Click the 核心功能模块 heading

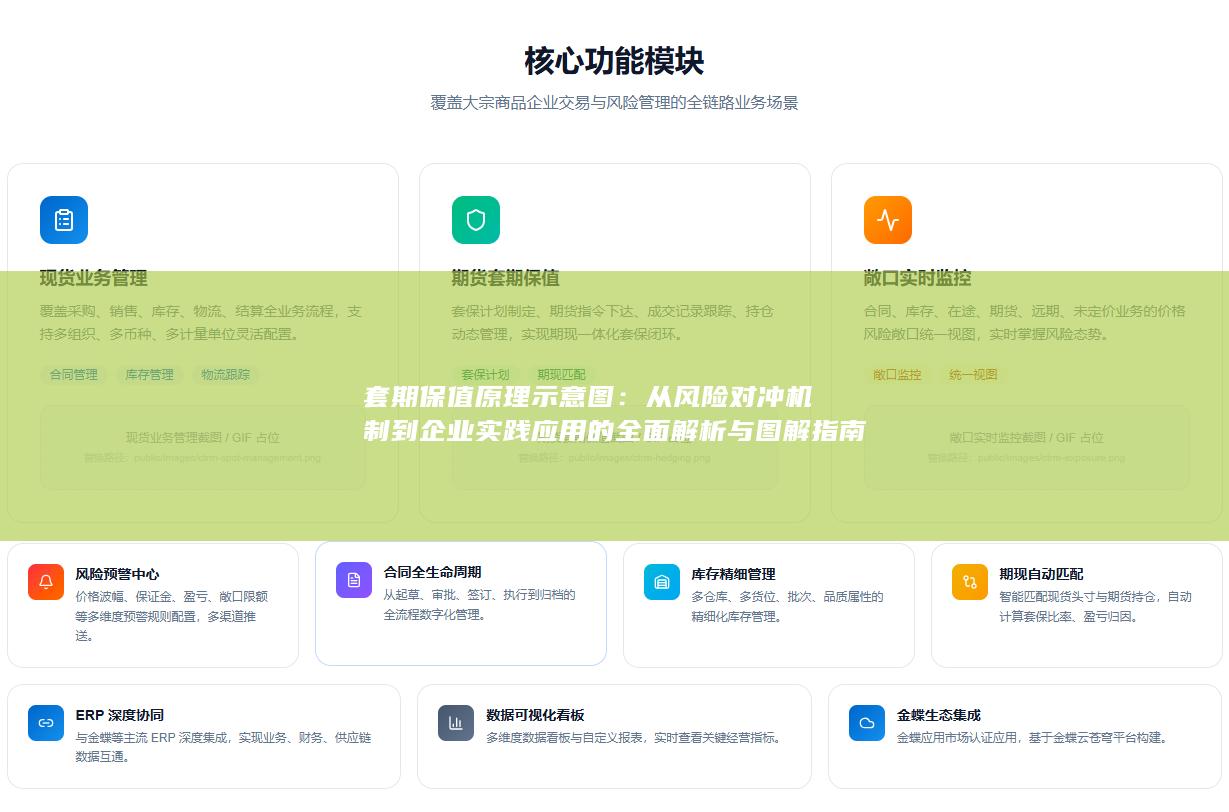(x=614, y=62)
